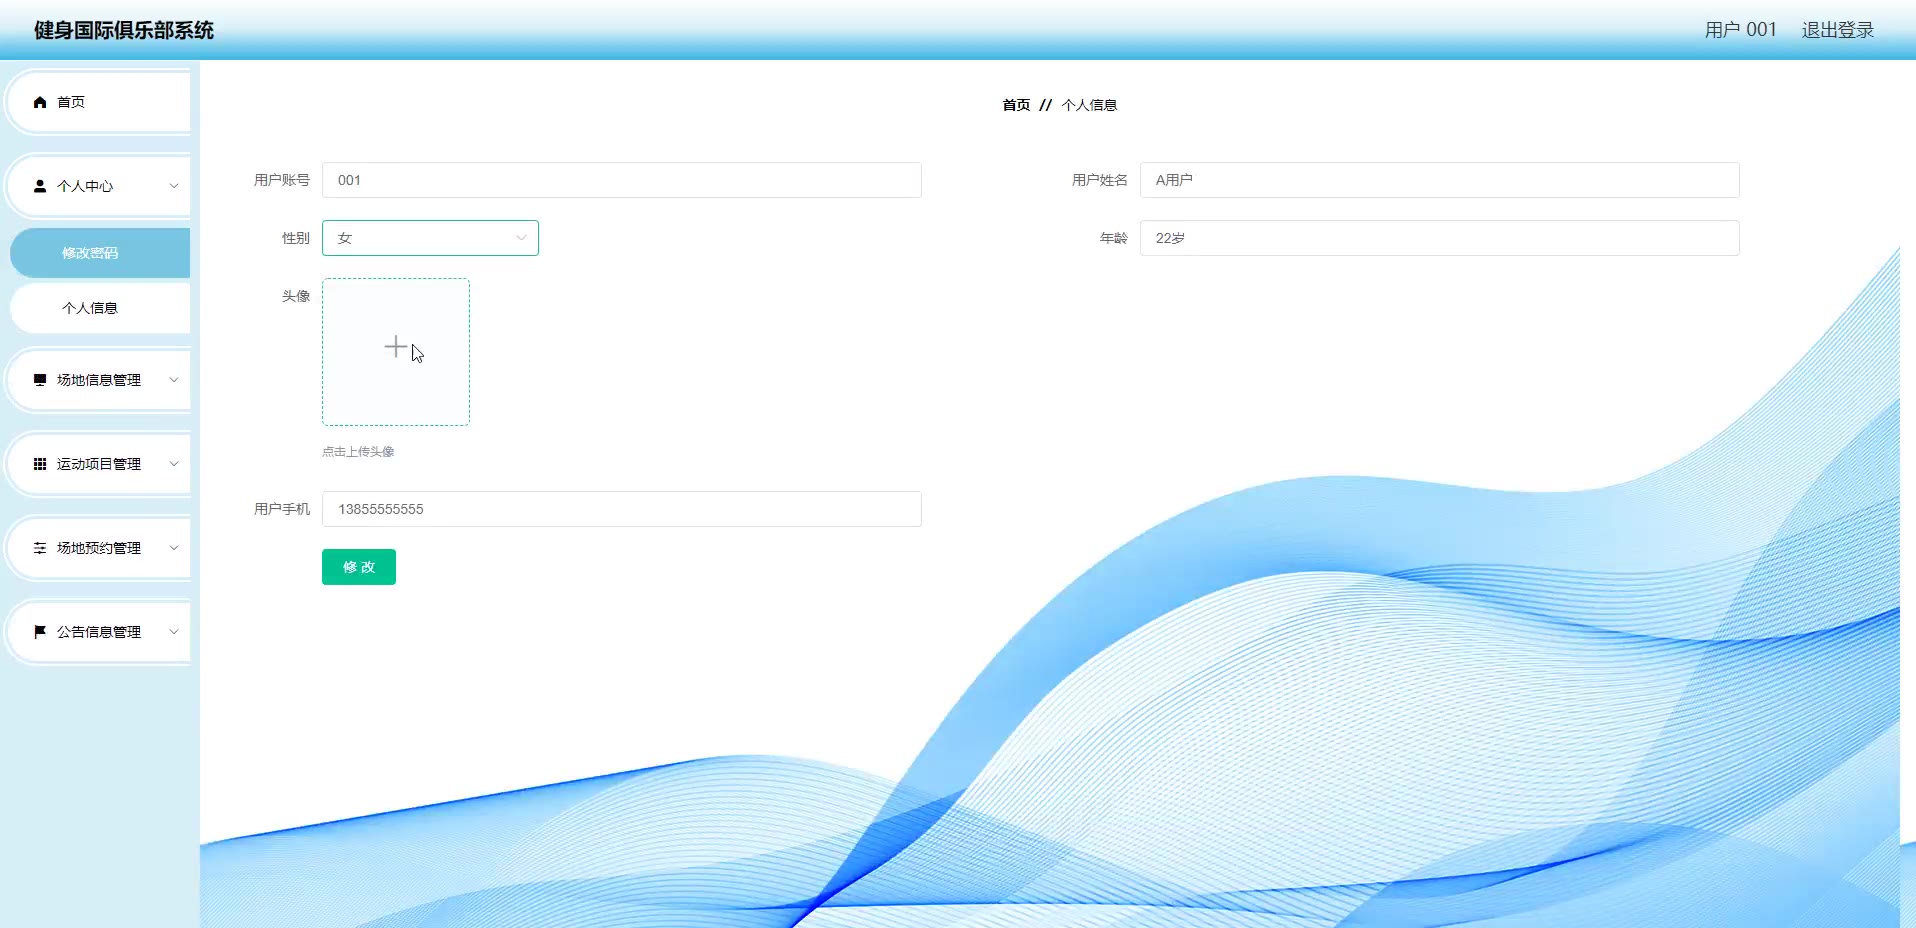Open 个人中心 menu label
The height and width of the screenshot is (928, 1916).
pyautogui.click(x=85, y=186)
